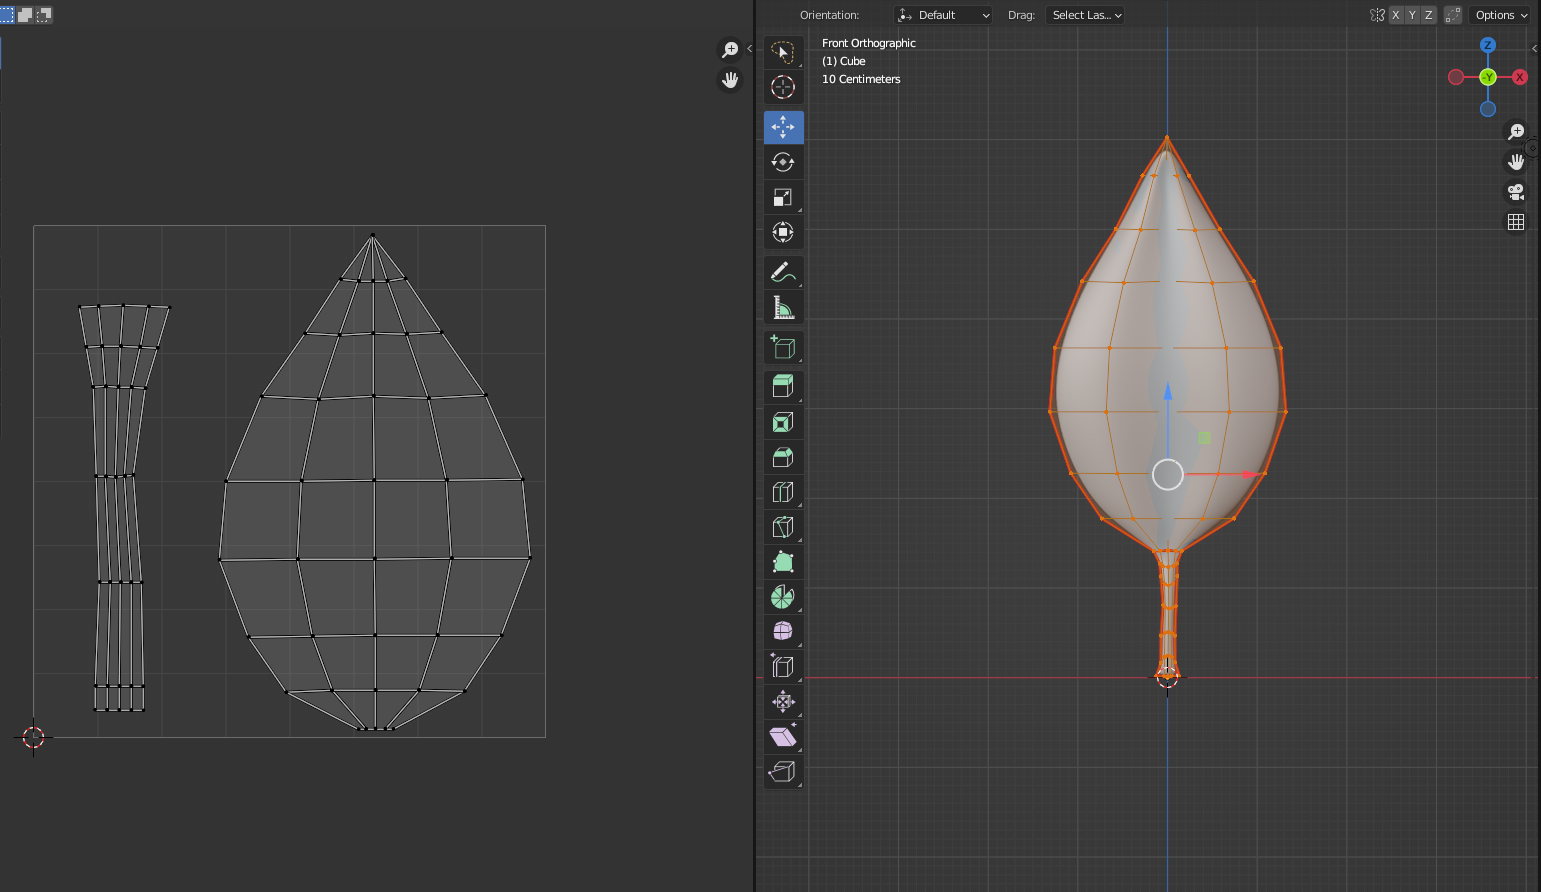Select the Lasso Select tool in toolbar

coord(783,52)
